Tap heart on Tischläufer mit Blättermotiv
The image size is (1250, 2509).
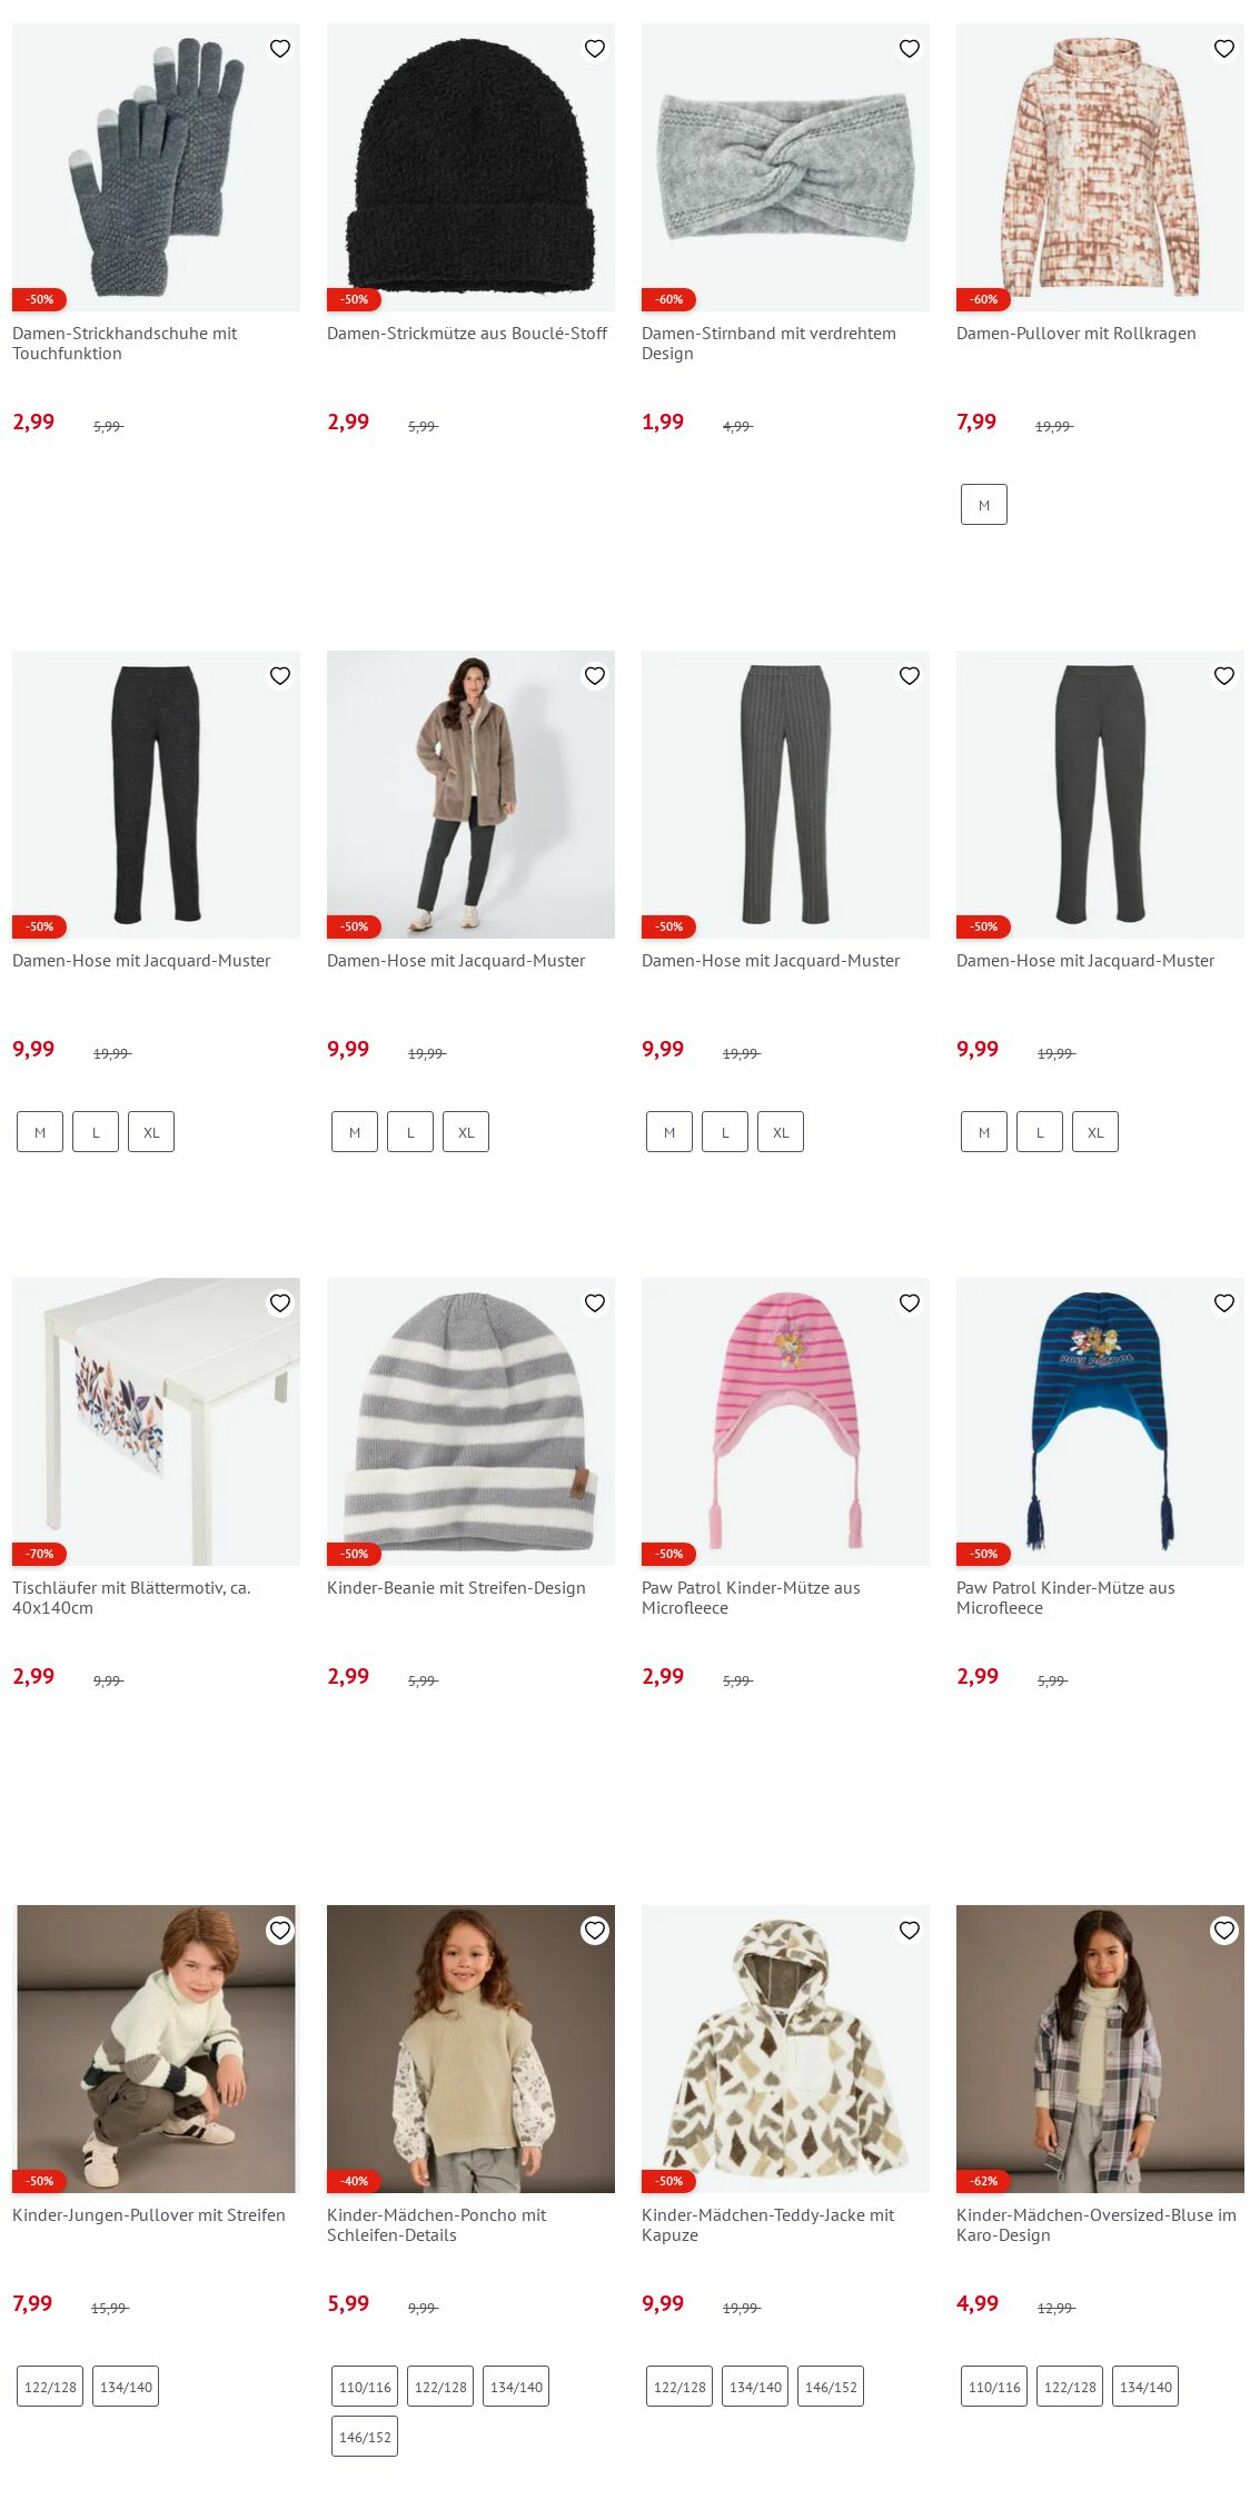280,1303
